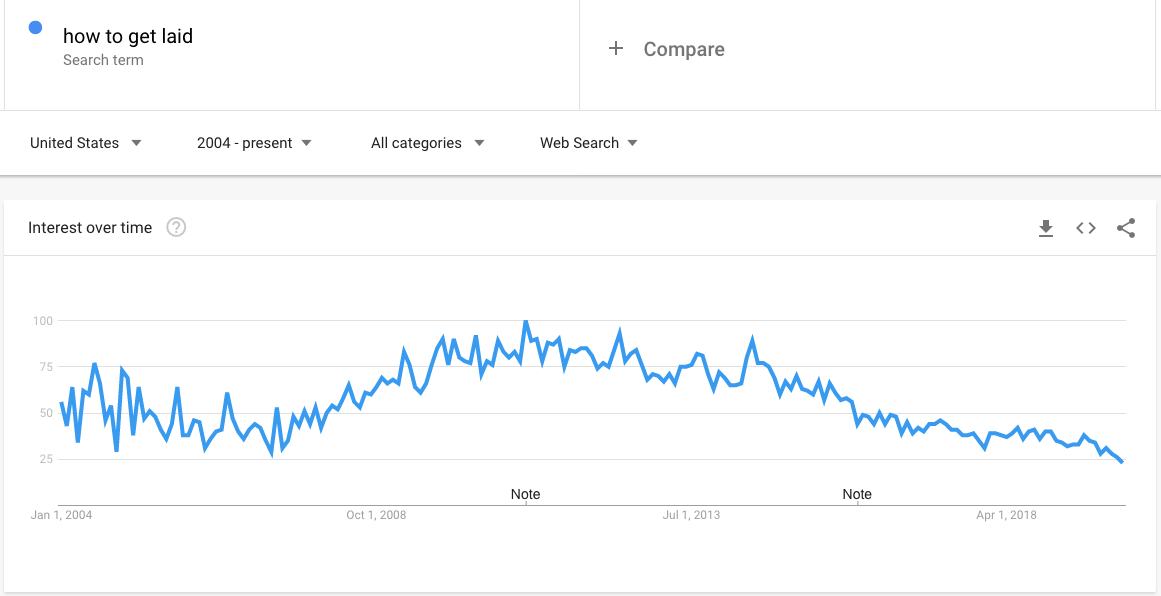Select the chart peak at value 100

pos(525,321)
